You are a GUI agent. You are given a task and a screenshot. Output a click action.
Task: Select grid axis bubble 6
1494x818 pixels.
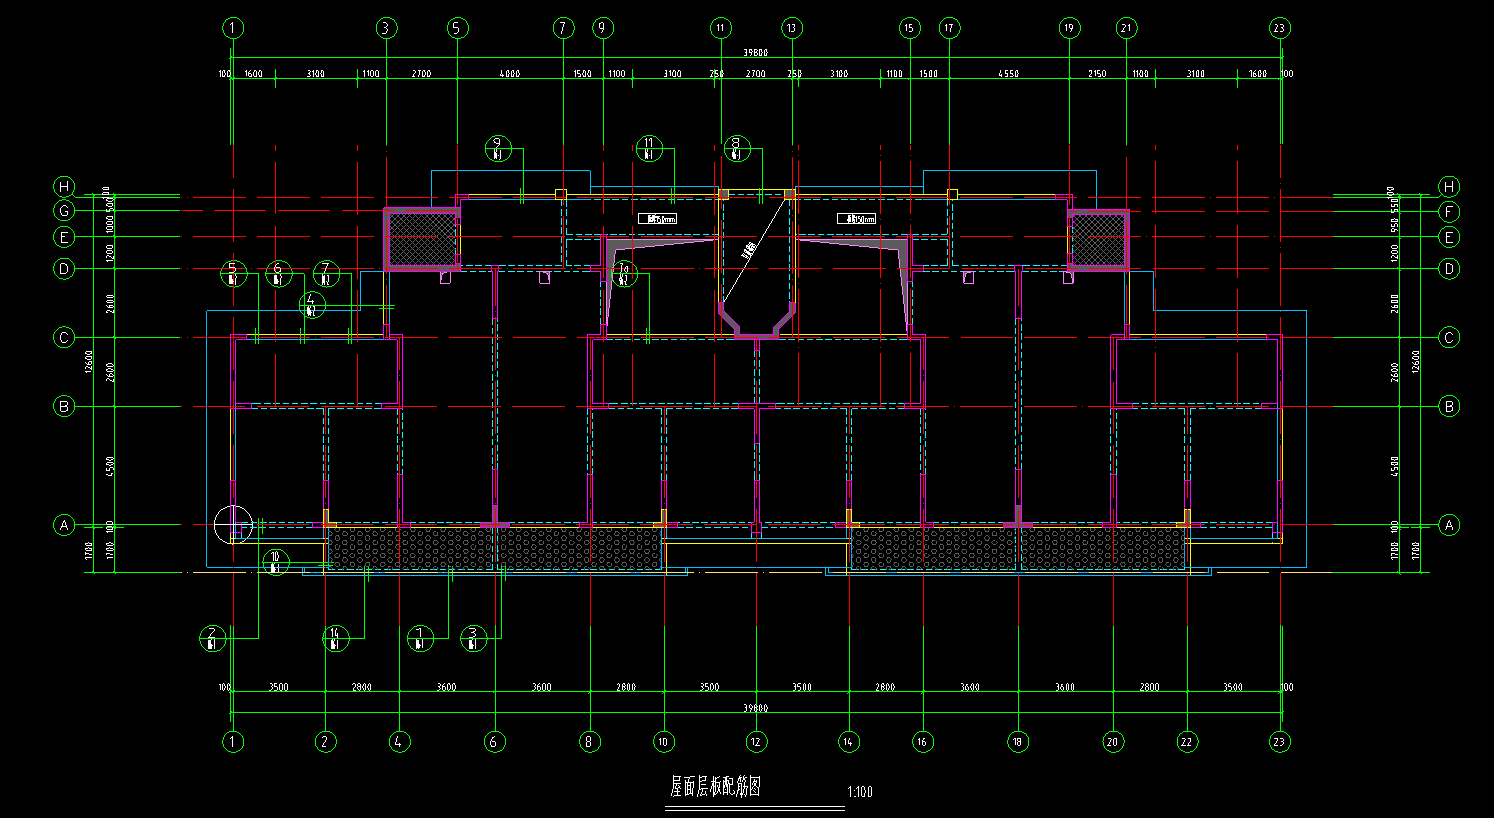(494, 742)
